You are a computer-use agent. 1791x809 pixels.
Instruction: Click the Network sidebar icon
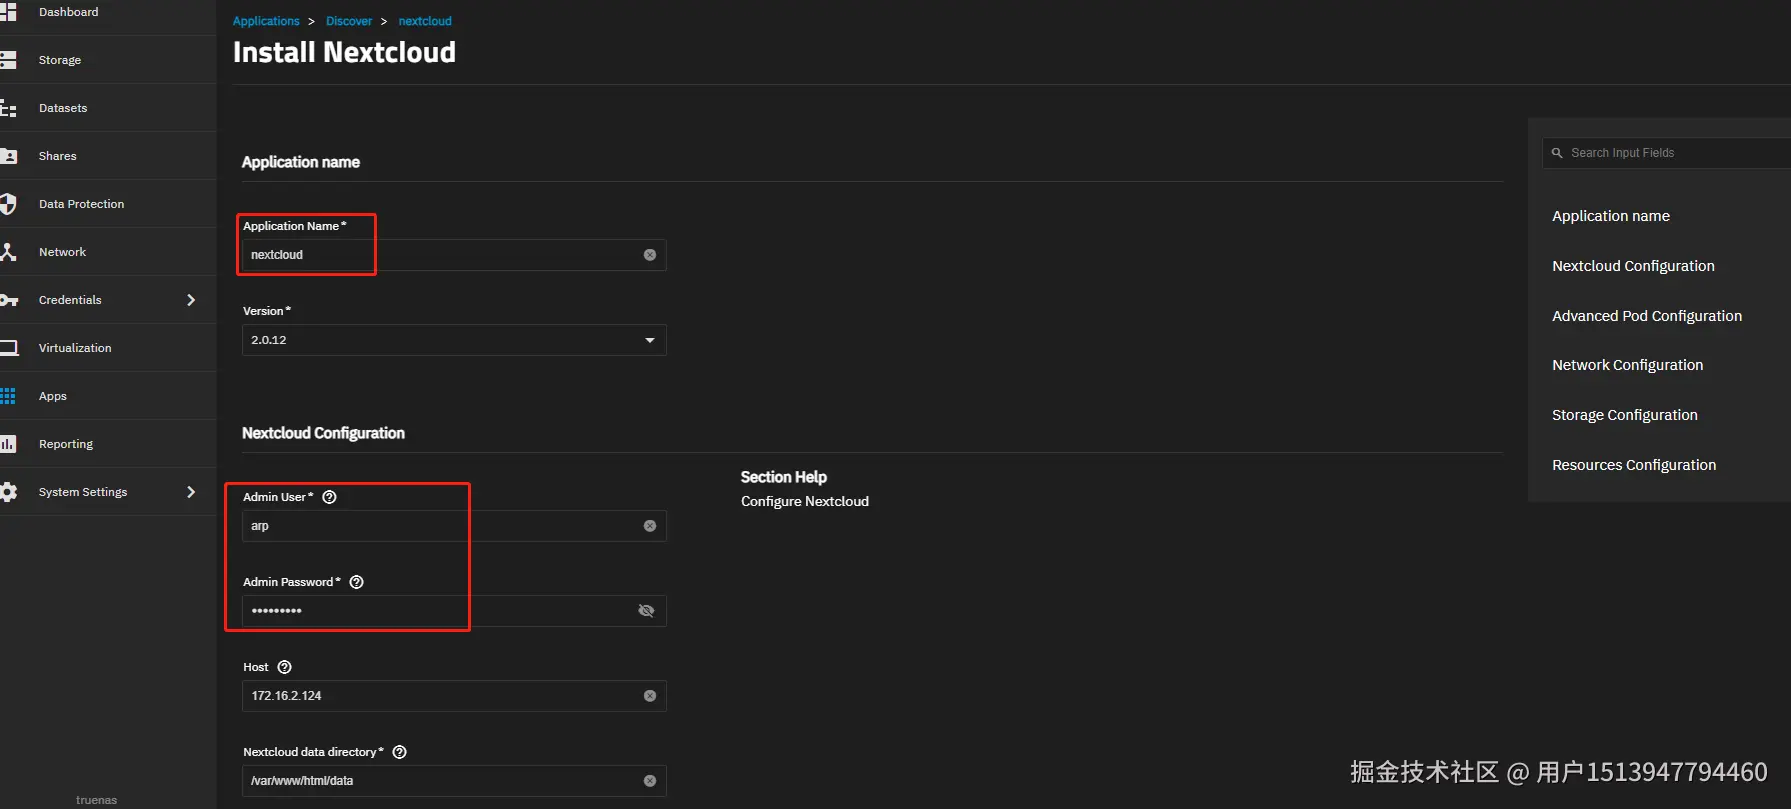click(8, 252)
